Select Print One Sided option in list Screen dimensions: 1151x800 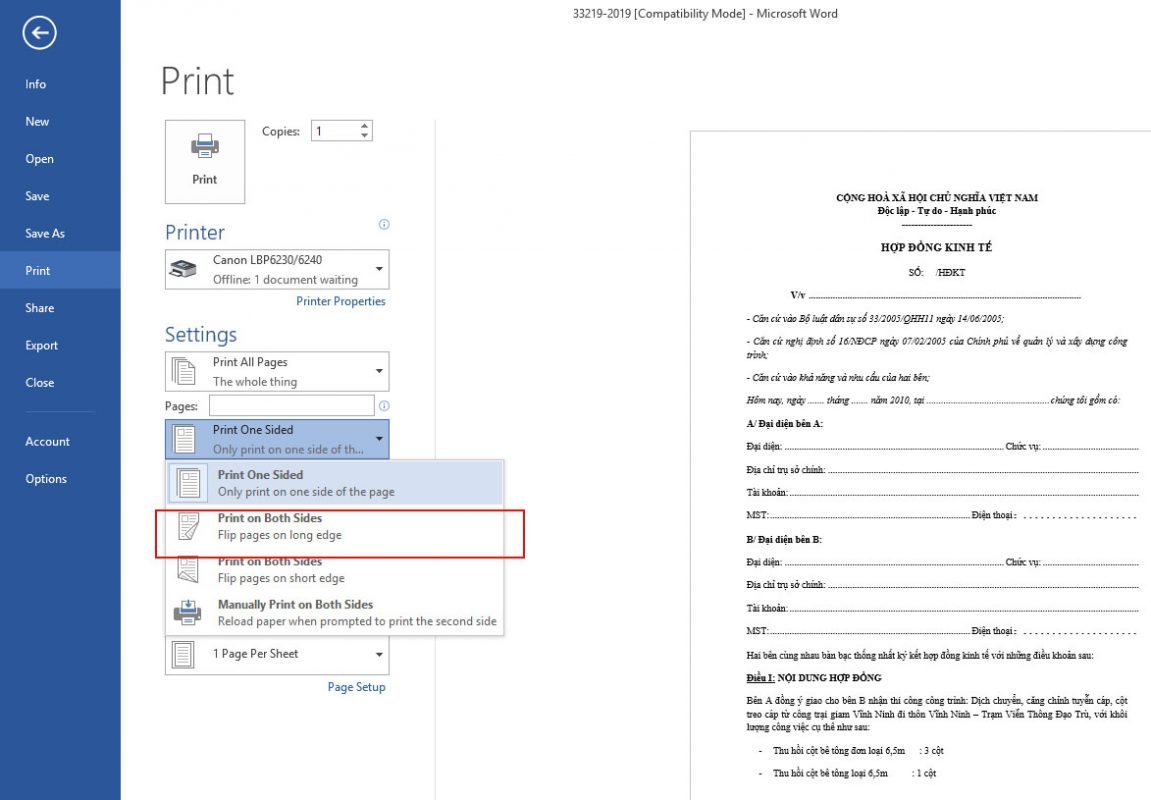coord(335,483)
